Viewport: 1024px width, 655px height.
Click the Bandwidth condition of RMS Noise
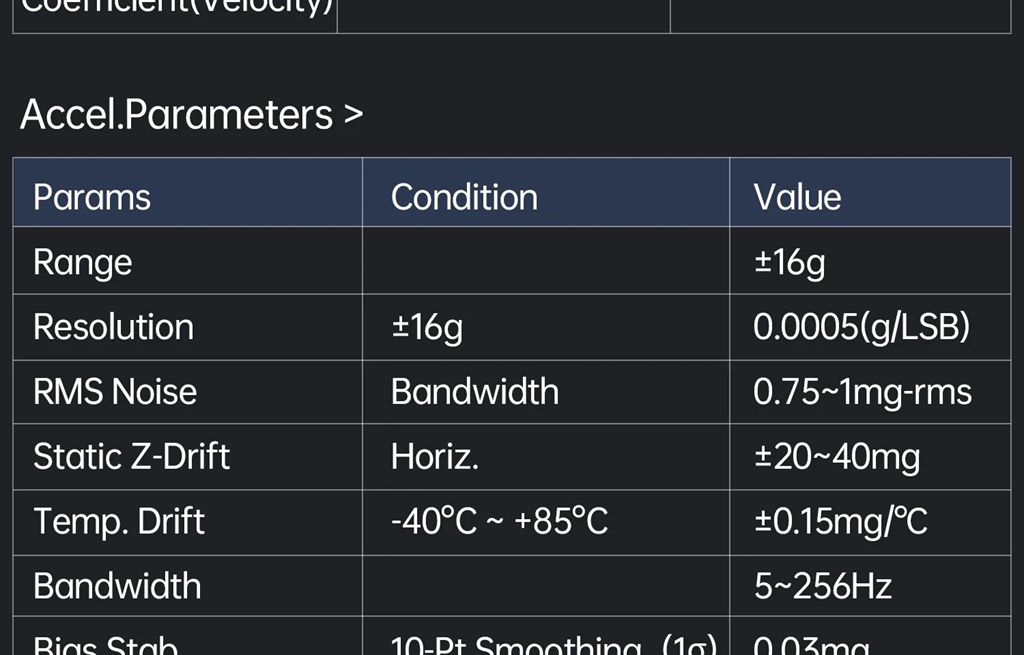pyautogui.click(x=474, y=392)
